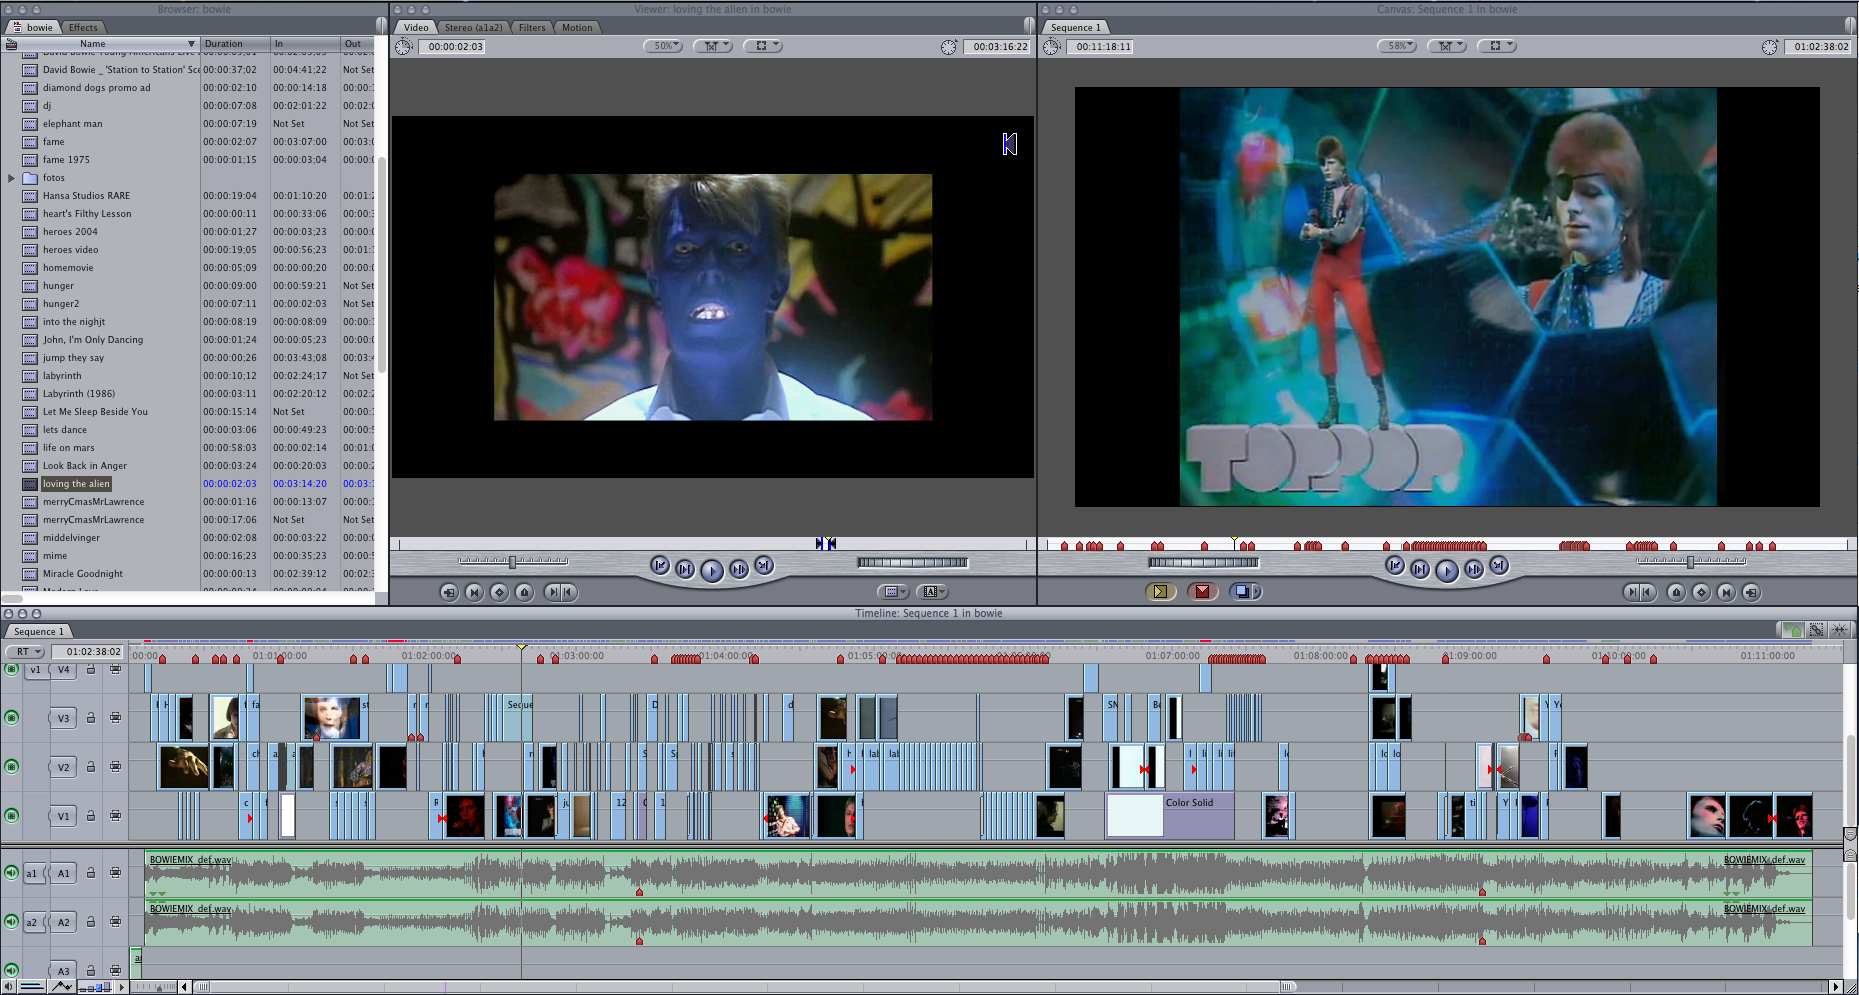Lock the V1 track
Screen dimensions: 1859x995
91,816
